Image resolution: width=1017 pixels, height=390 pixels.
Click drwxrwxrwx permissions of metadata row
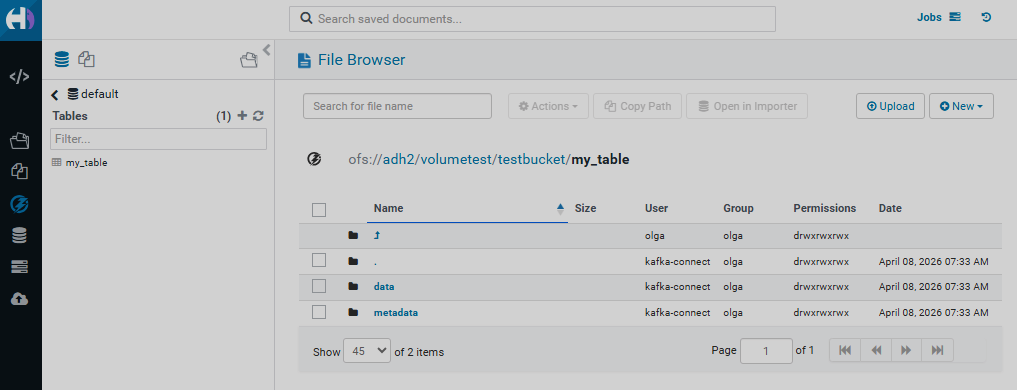(x=821, y=312)
